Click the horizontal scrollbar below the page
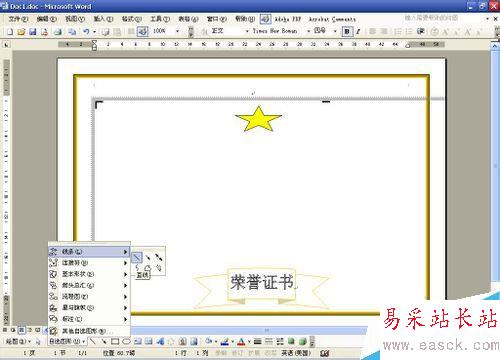Image resolution: width=500 pixels, height=360 pixels. coord(248,331)
